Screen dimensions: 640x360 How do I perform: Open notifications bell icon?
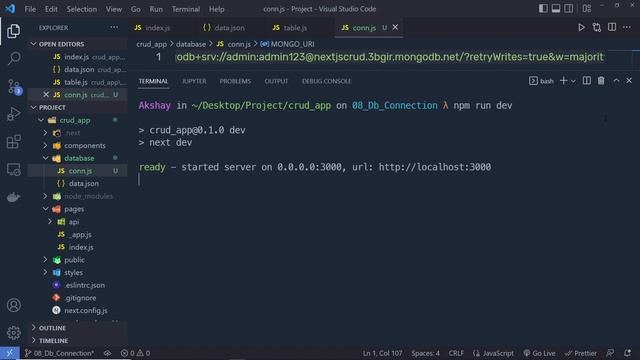(x=627, y=353)
